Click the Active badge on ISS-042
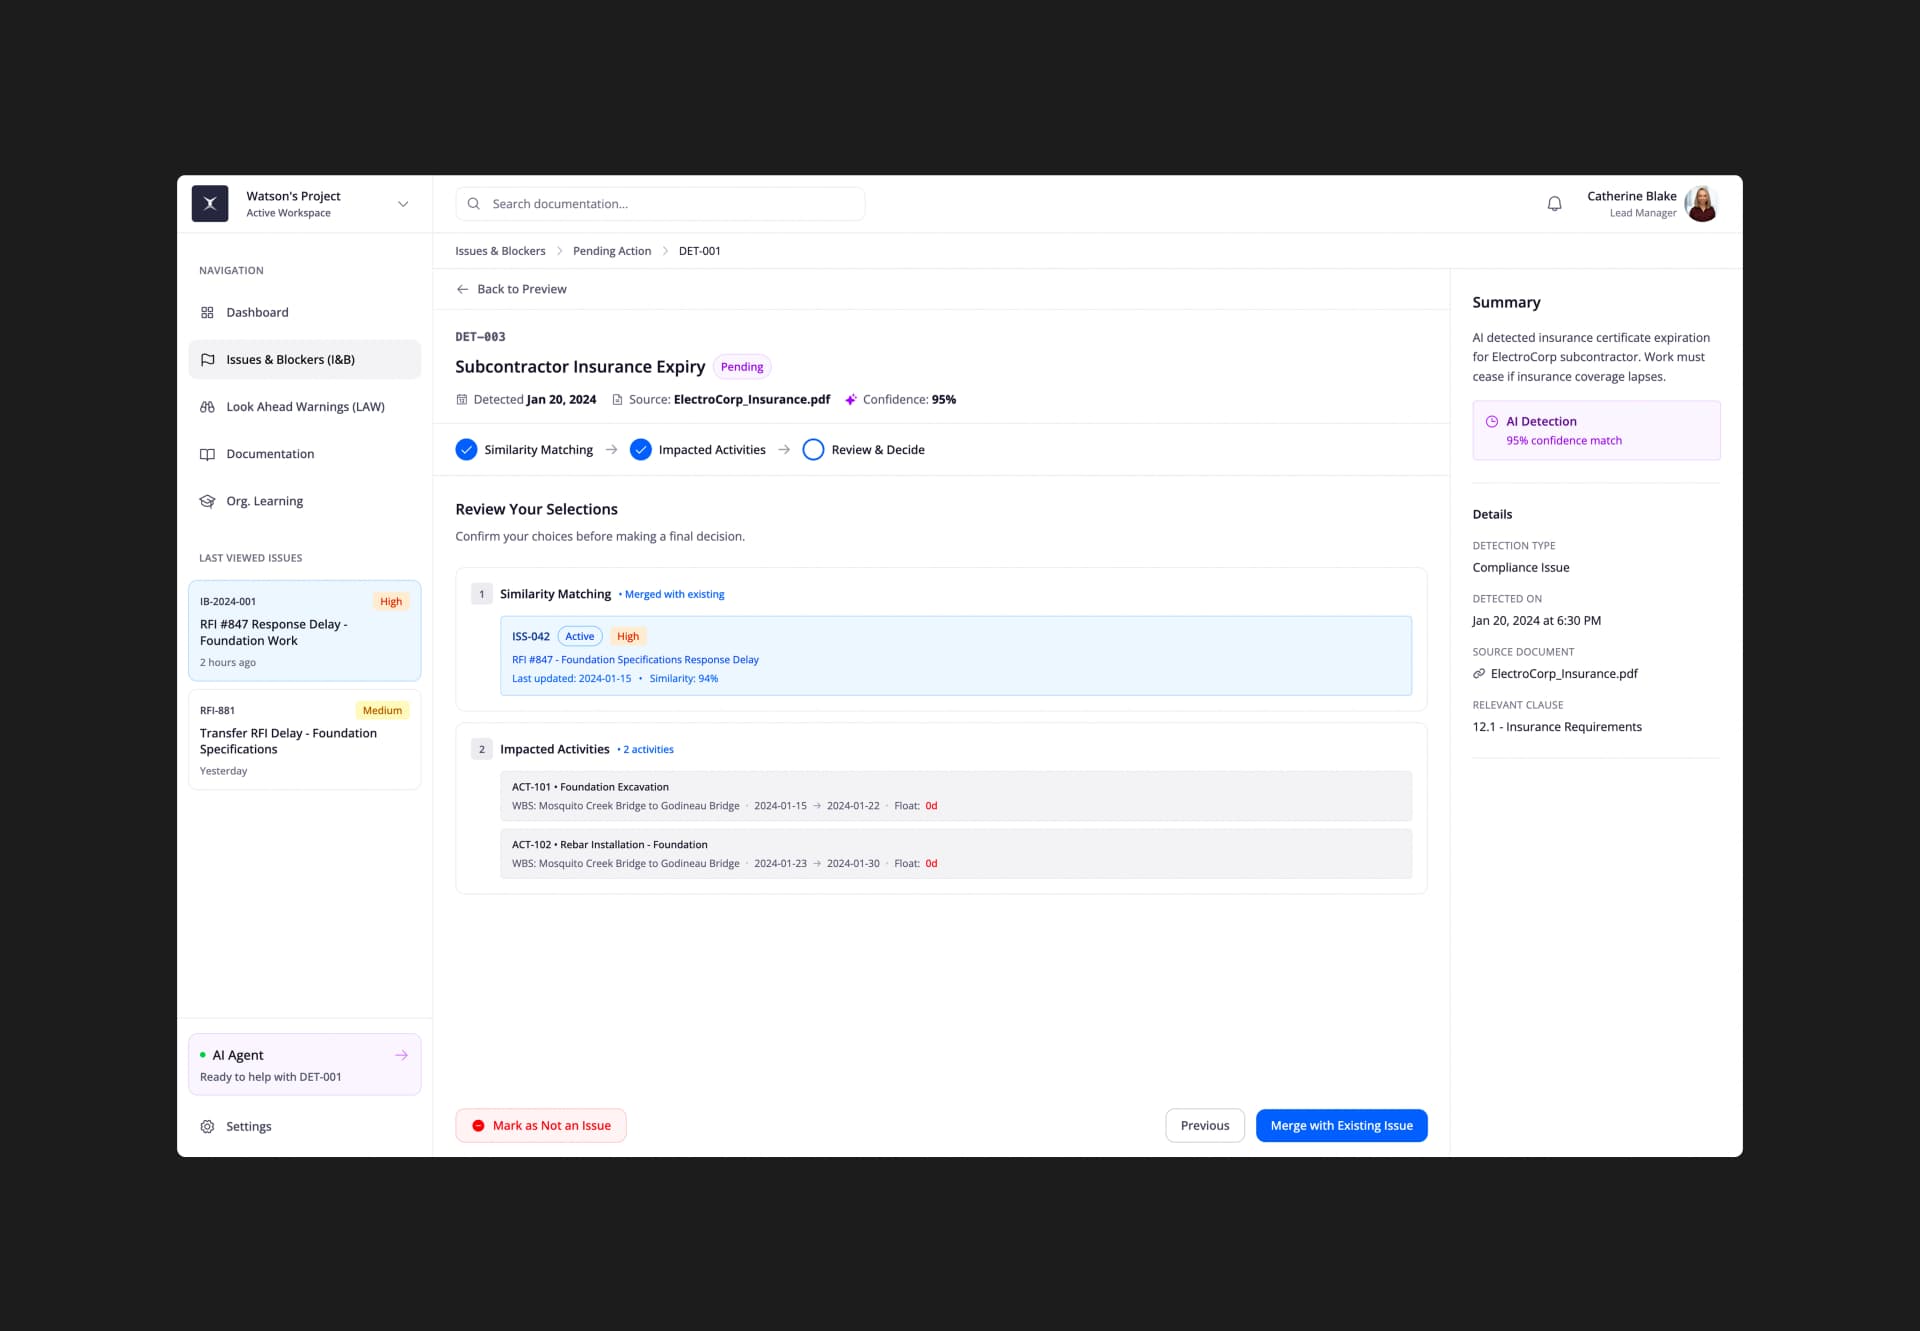Image resolution: width=1920 pixels, height=1331 pixels. [580, 637]
